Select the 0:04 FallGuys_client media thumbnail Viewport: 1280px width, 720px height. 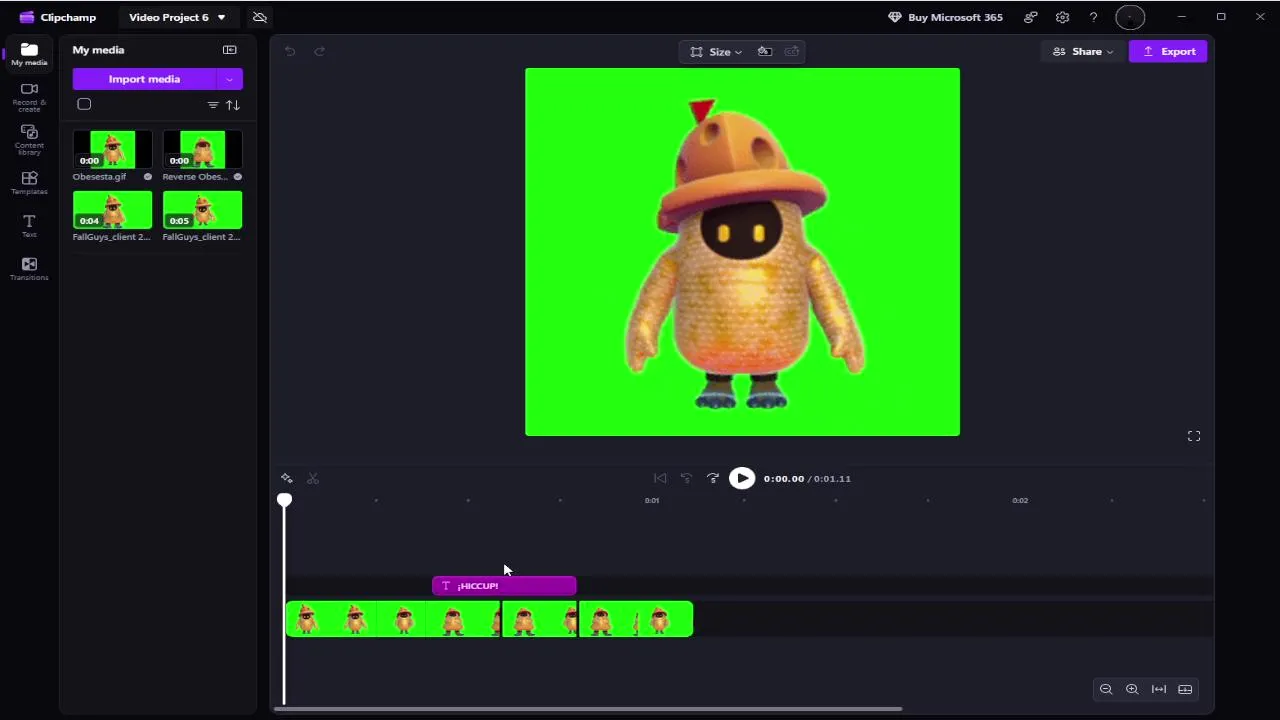click(x=112, y=210)
